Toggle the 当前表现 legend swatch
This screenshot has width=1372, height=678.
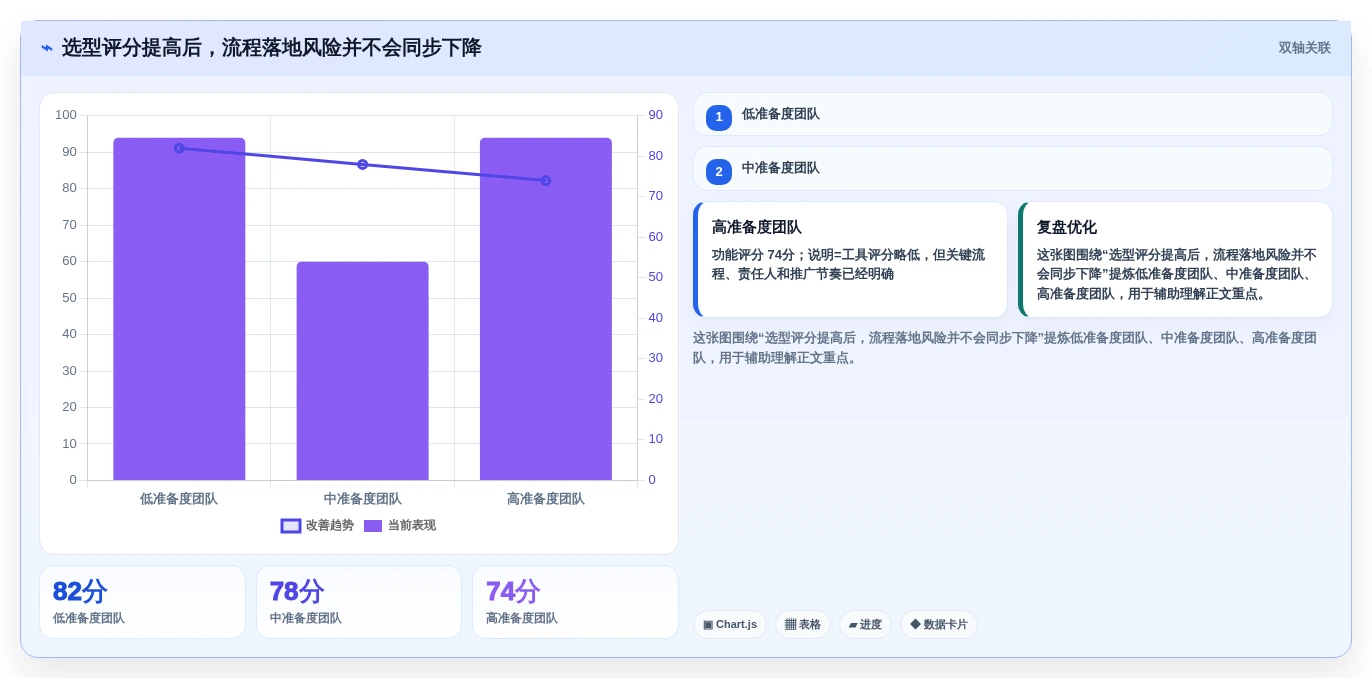click(373, 526)
